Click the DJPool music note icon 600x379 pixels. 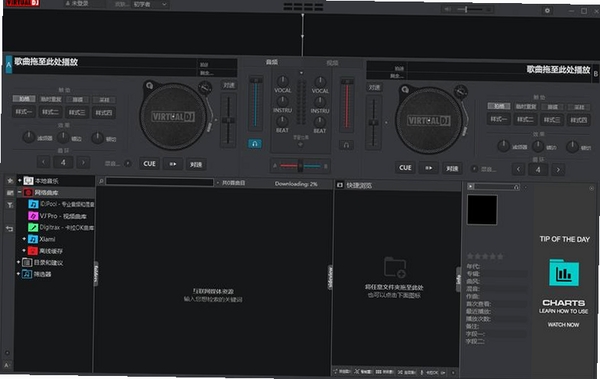click(x=33, y=204)
